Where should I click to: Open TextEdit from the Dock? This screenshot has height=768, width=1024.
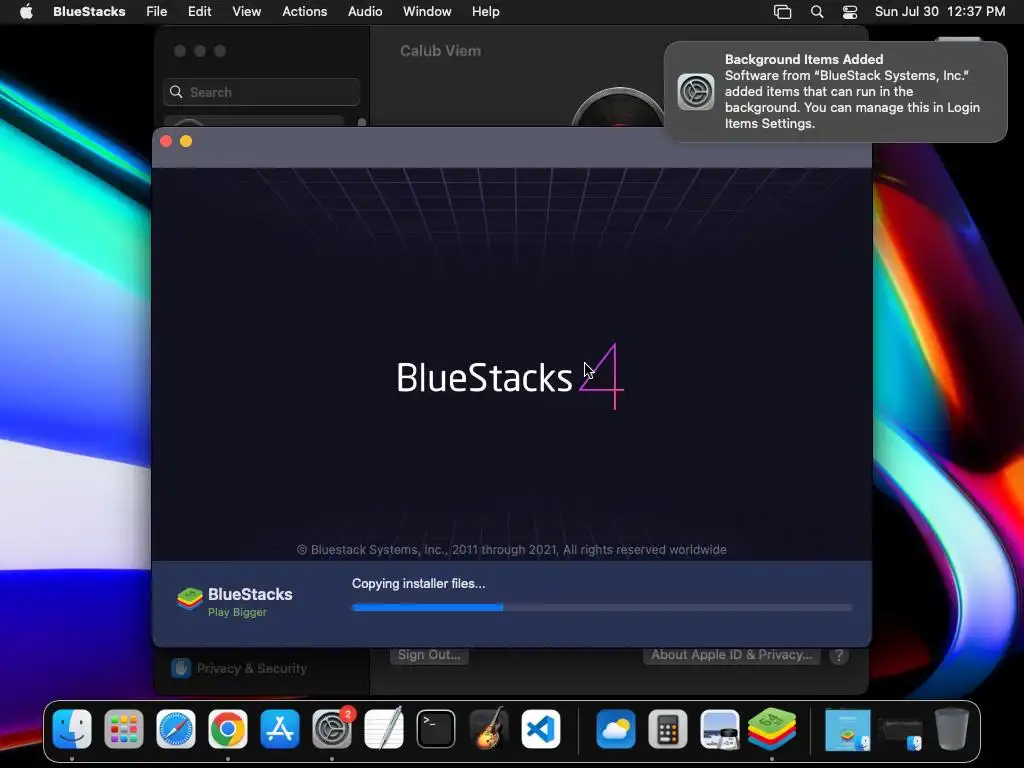(384, 729)
